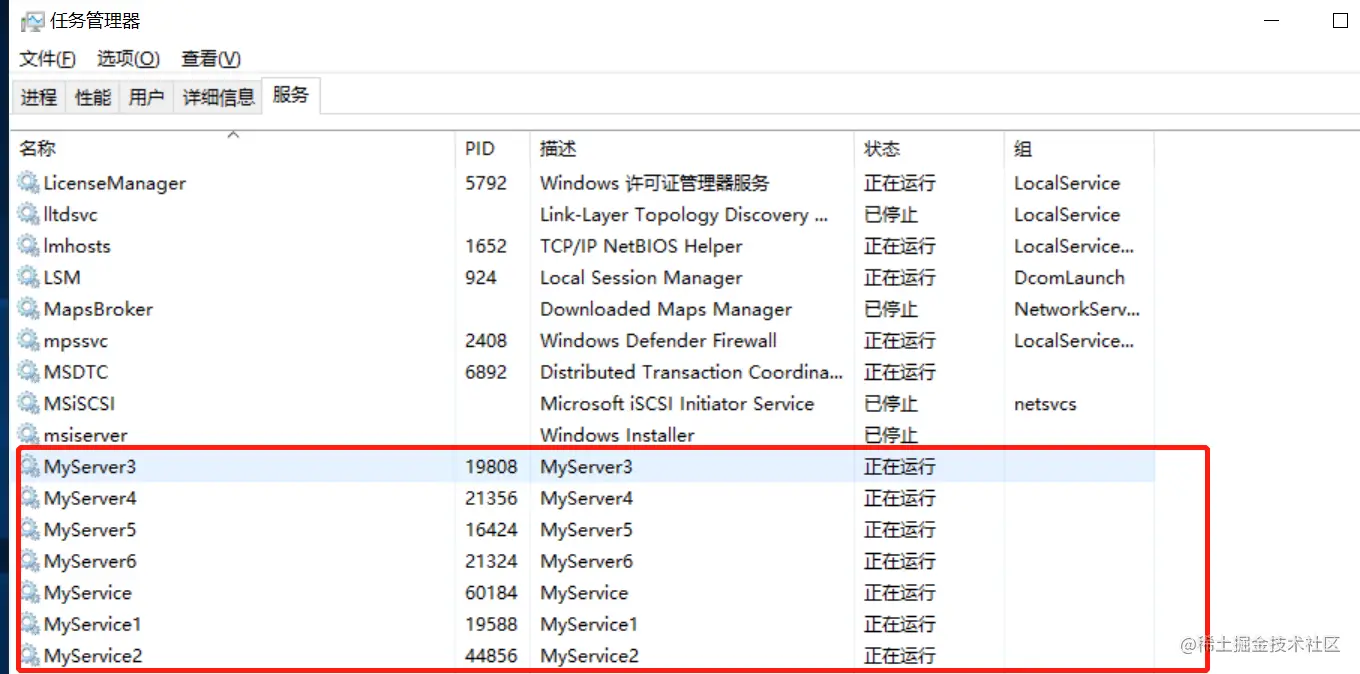Click PID 60184 of MyService
The height and width of the screenshot is (674, 1360).
coord(491,592)
